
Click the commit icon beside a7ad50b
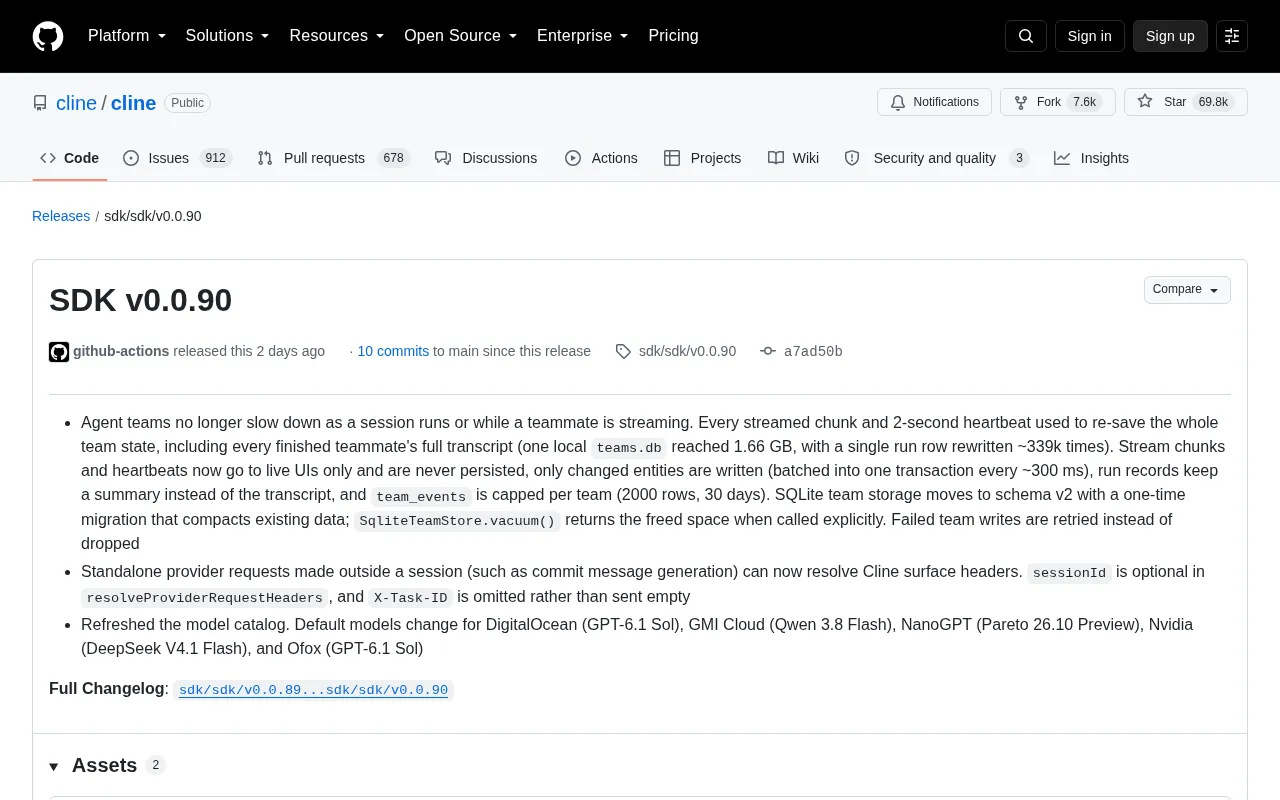click(x=768, y=351)
